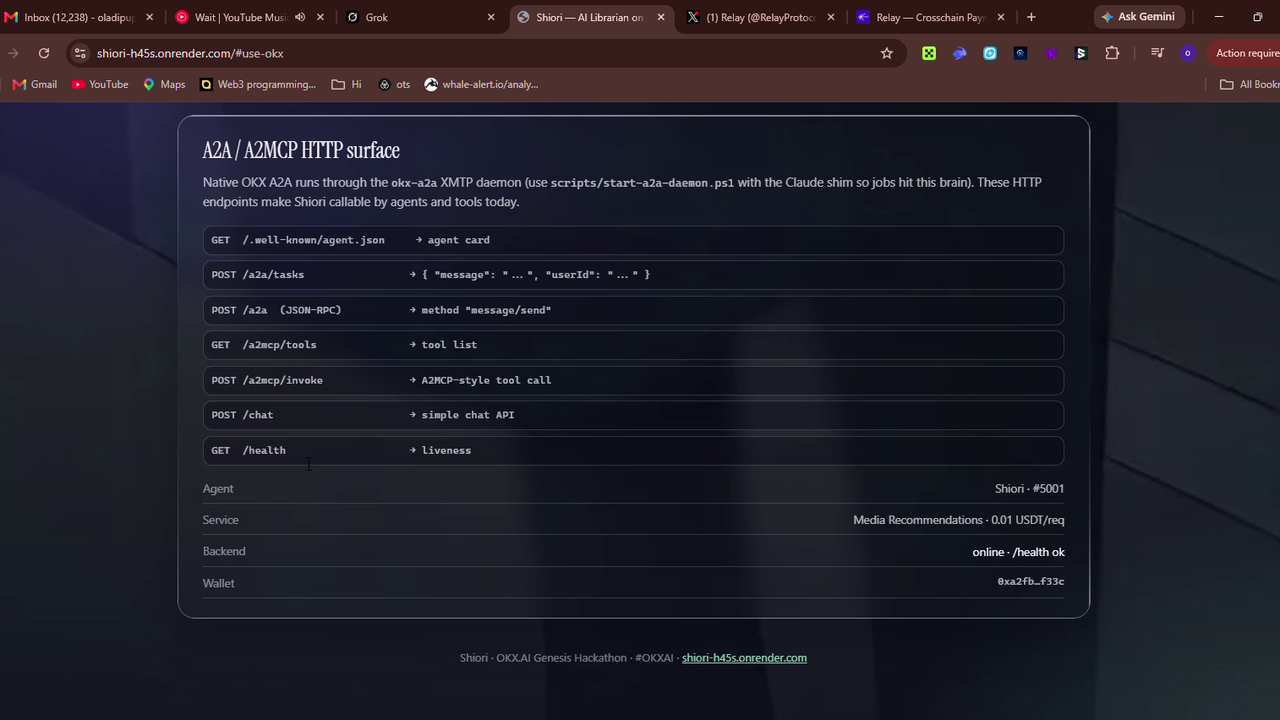View site information icon in address bar
This screenshot has height=720, width=1280.
80,53
